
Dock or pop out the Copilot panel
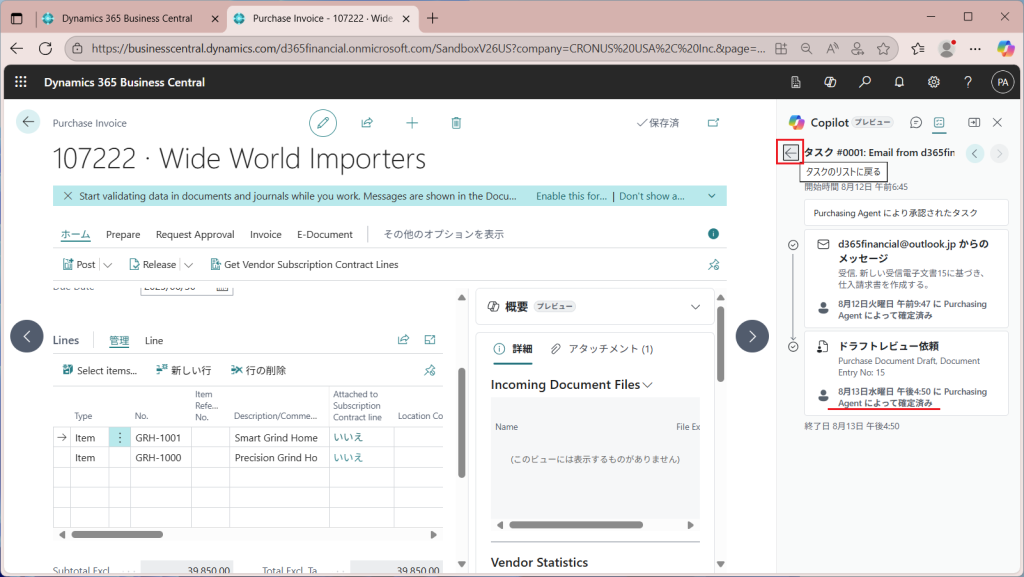click(x=974, y=122)
